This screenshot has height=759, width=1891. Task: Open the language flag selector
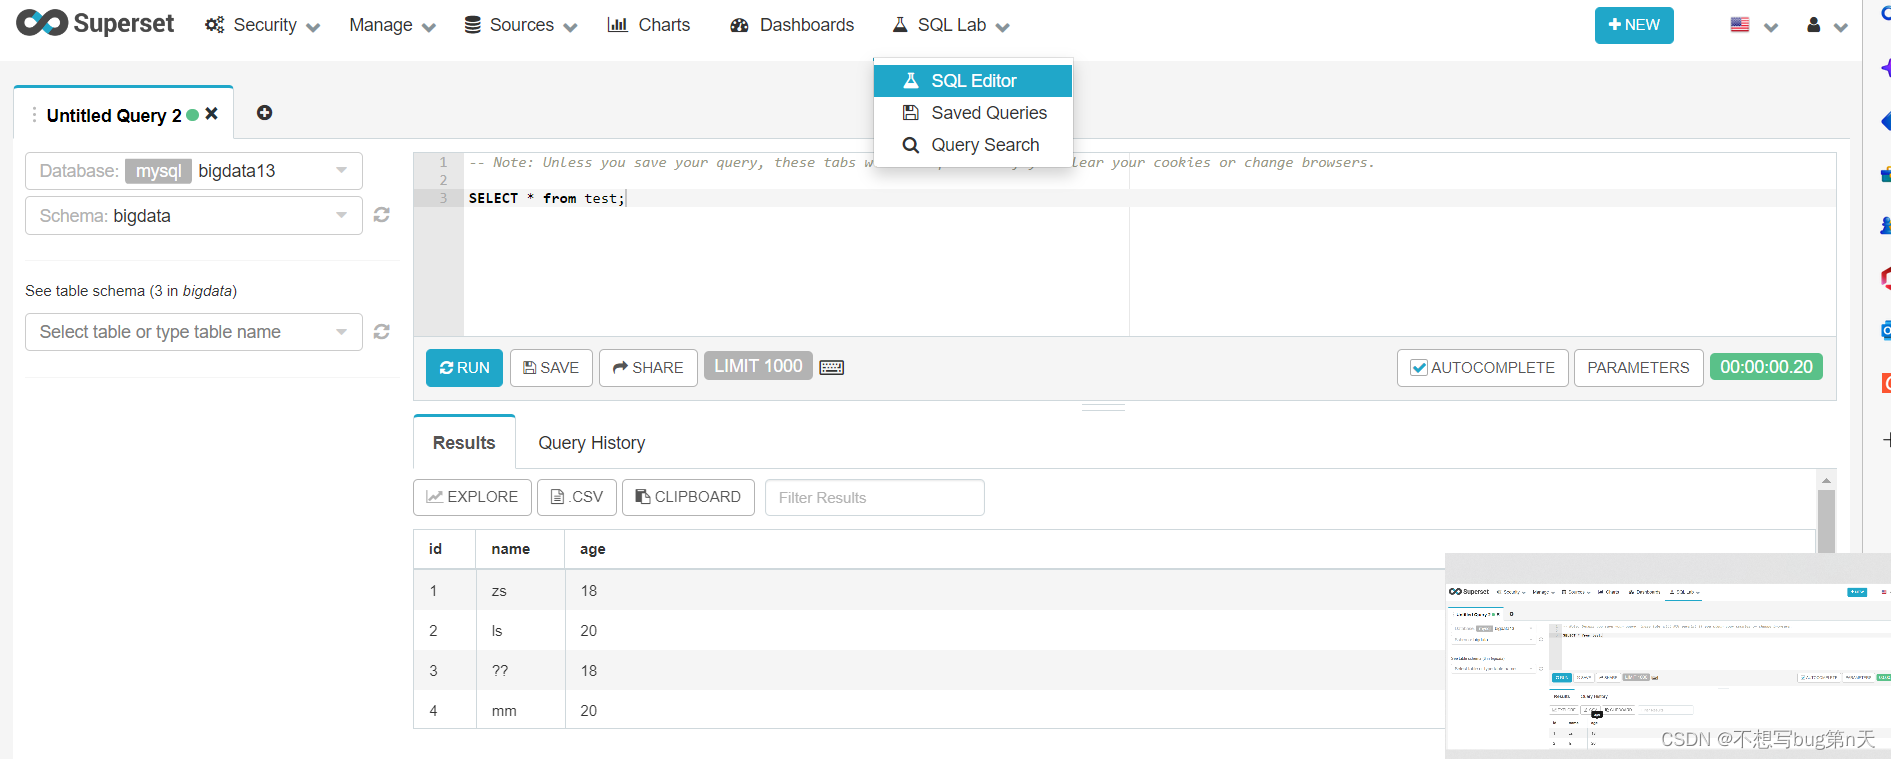pyautogui.click(x=1754, y=26)
